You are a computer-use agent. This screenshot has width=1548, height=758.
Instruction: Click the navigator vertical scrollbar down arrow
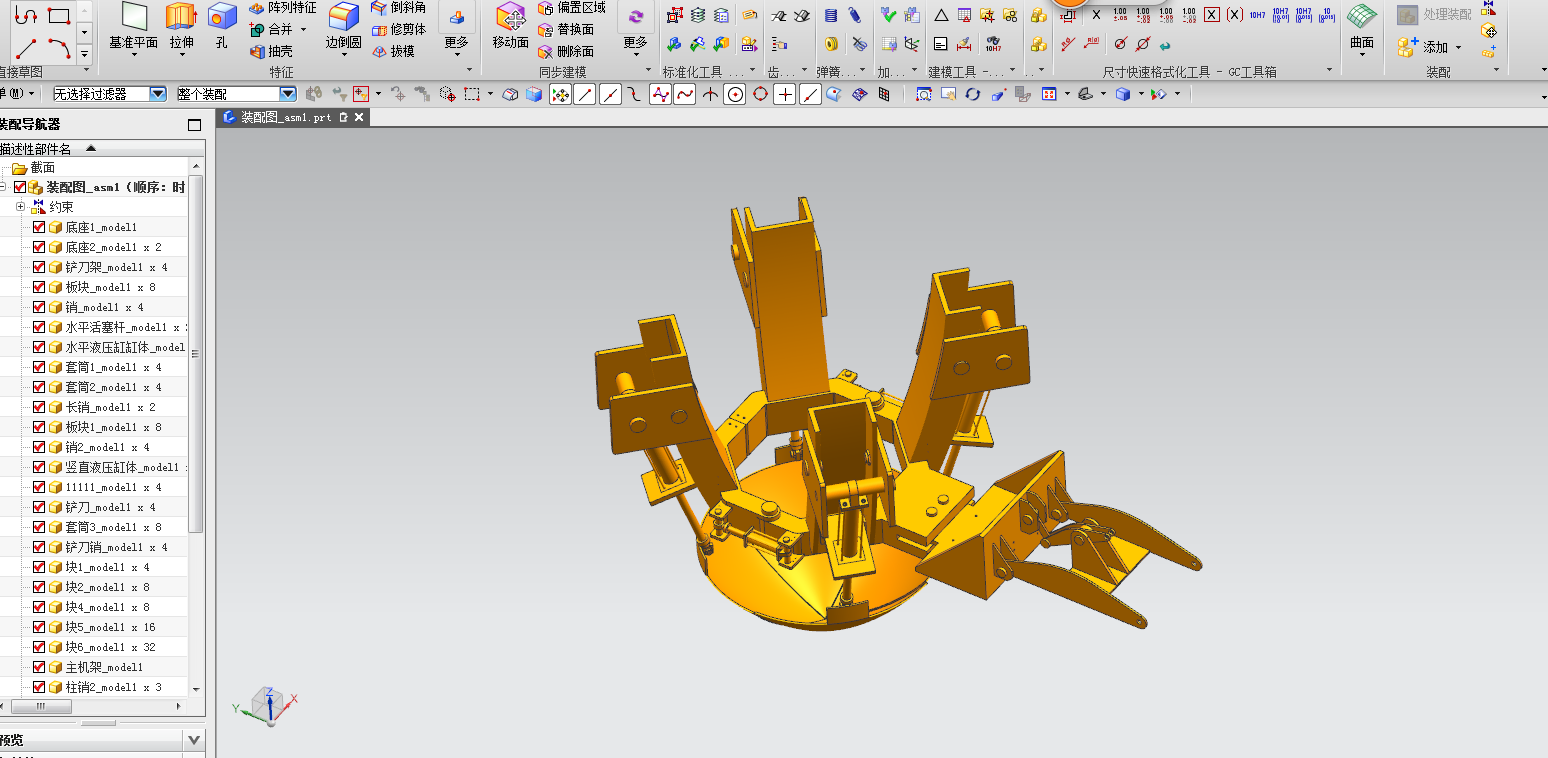(196, 689)
